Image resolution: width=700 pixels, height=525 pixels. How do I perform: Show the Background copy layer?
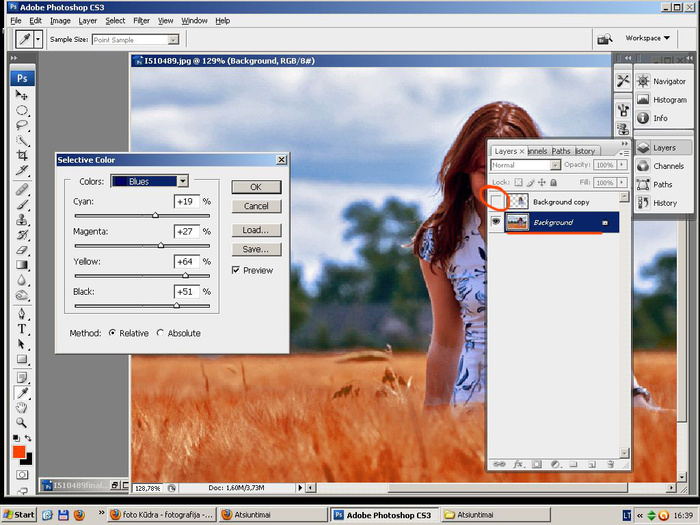[496, 202]
